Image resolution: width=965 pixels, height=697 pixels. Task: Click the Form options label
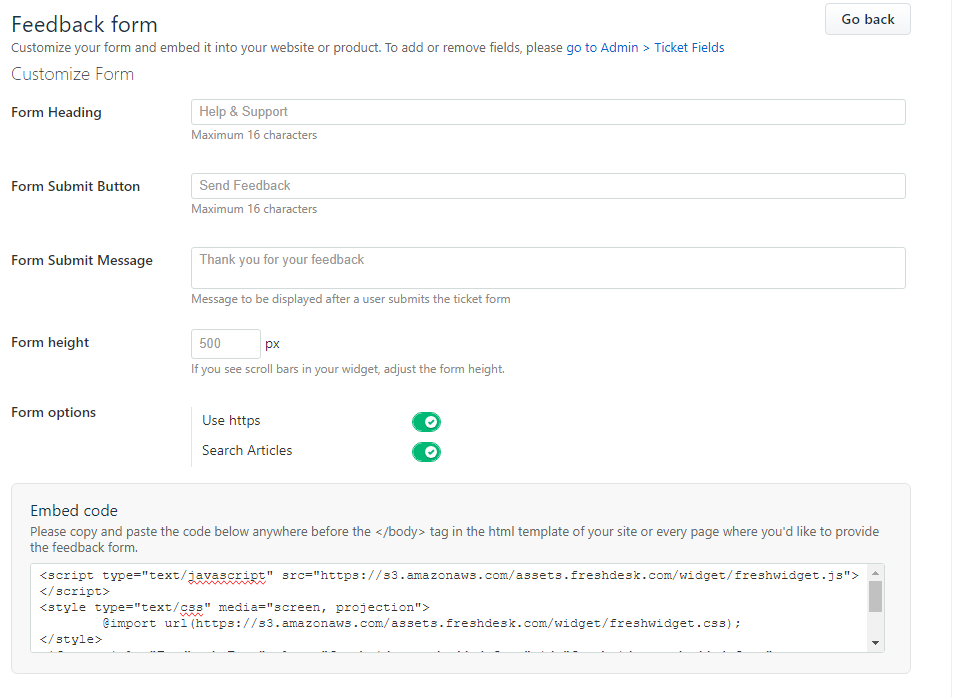pos(53,413)
